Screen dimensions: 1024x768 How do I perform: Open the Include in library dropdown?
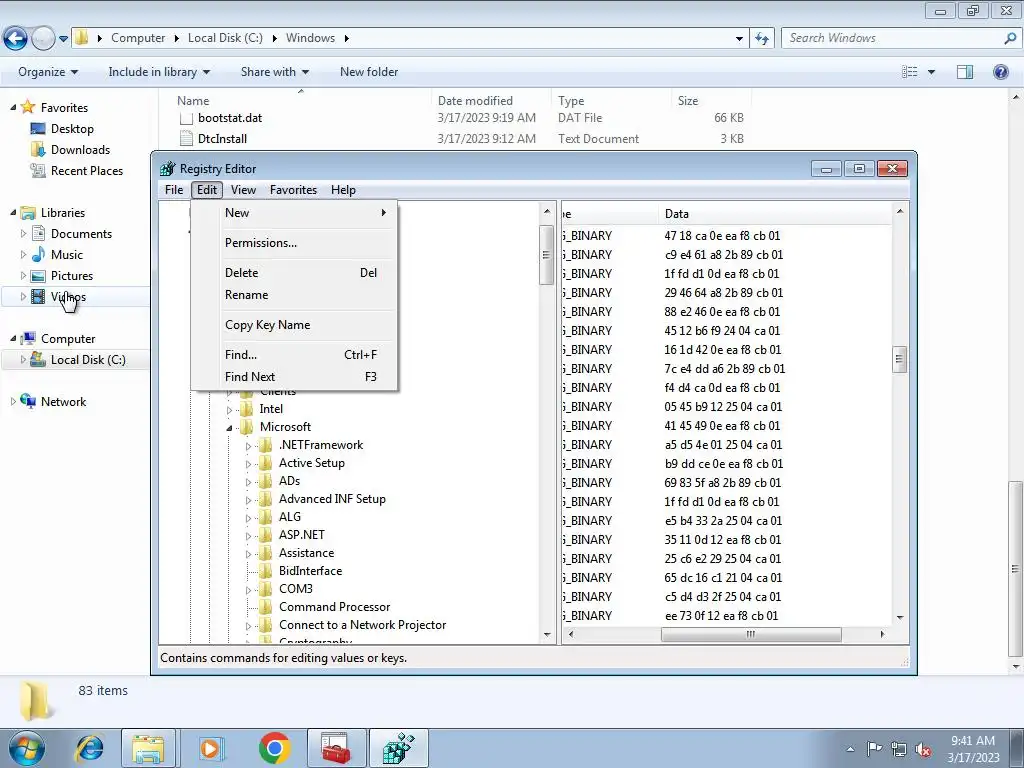(x=159, y=72)
